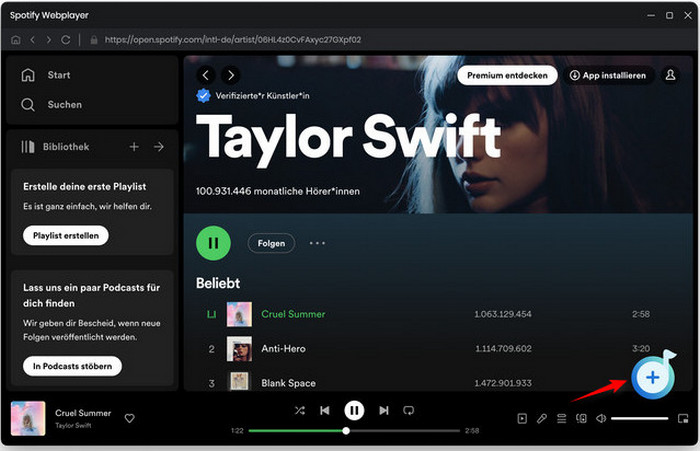The height and width of the screenshot is (451, 700).
Task: Open connect to a device icon
Action: (581, 418)
